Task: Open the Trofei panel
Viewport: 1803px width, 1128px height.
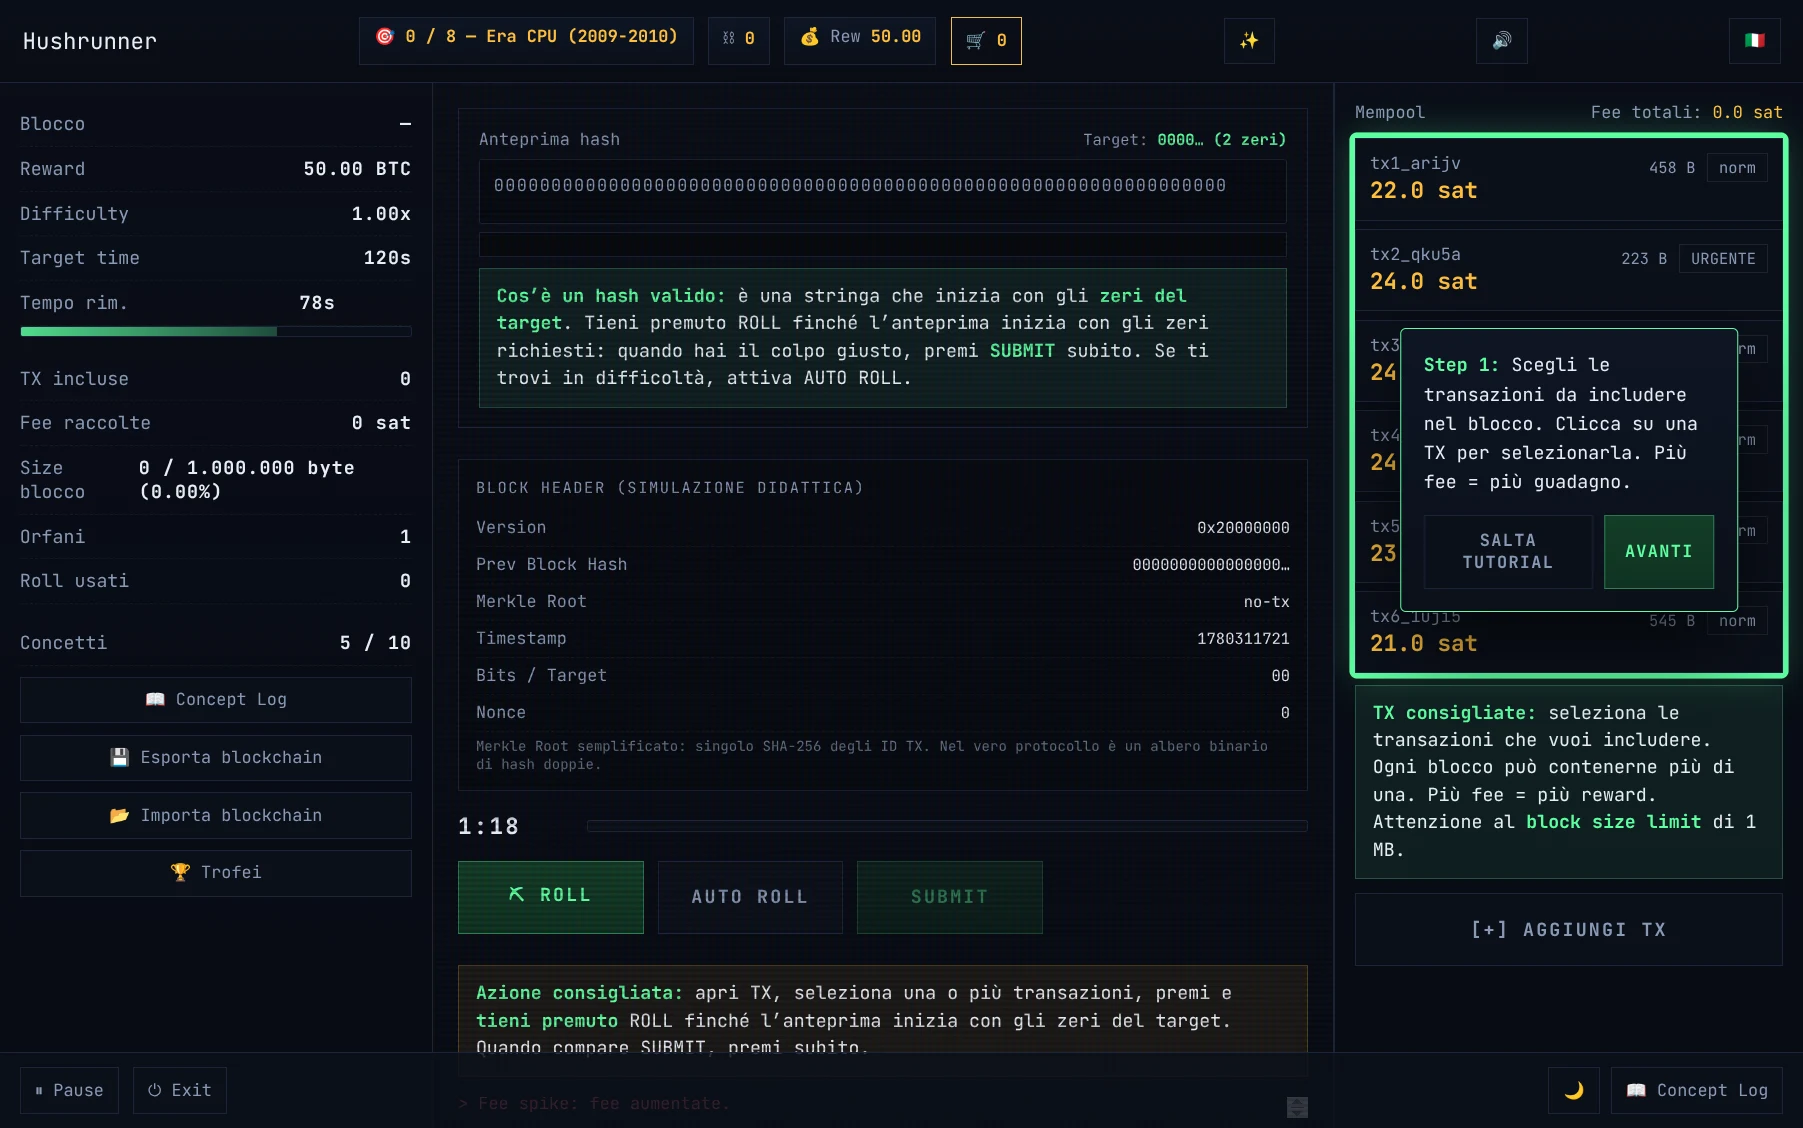Action: [216, 873]
